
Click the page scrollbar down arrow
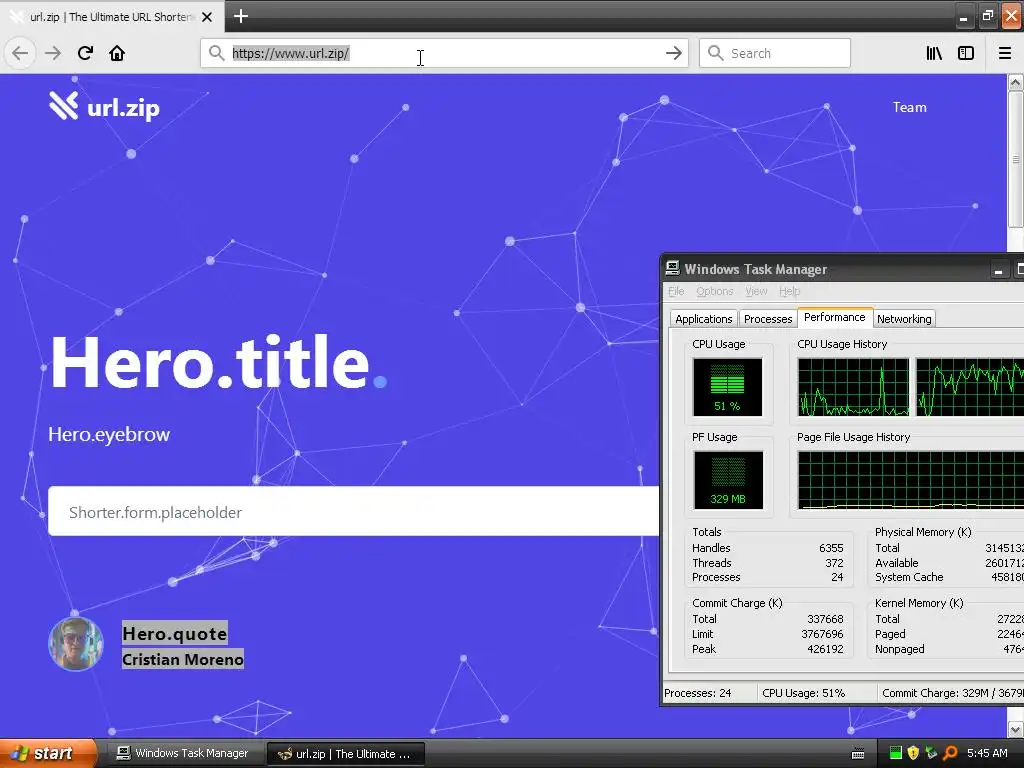pos(1015,729)
